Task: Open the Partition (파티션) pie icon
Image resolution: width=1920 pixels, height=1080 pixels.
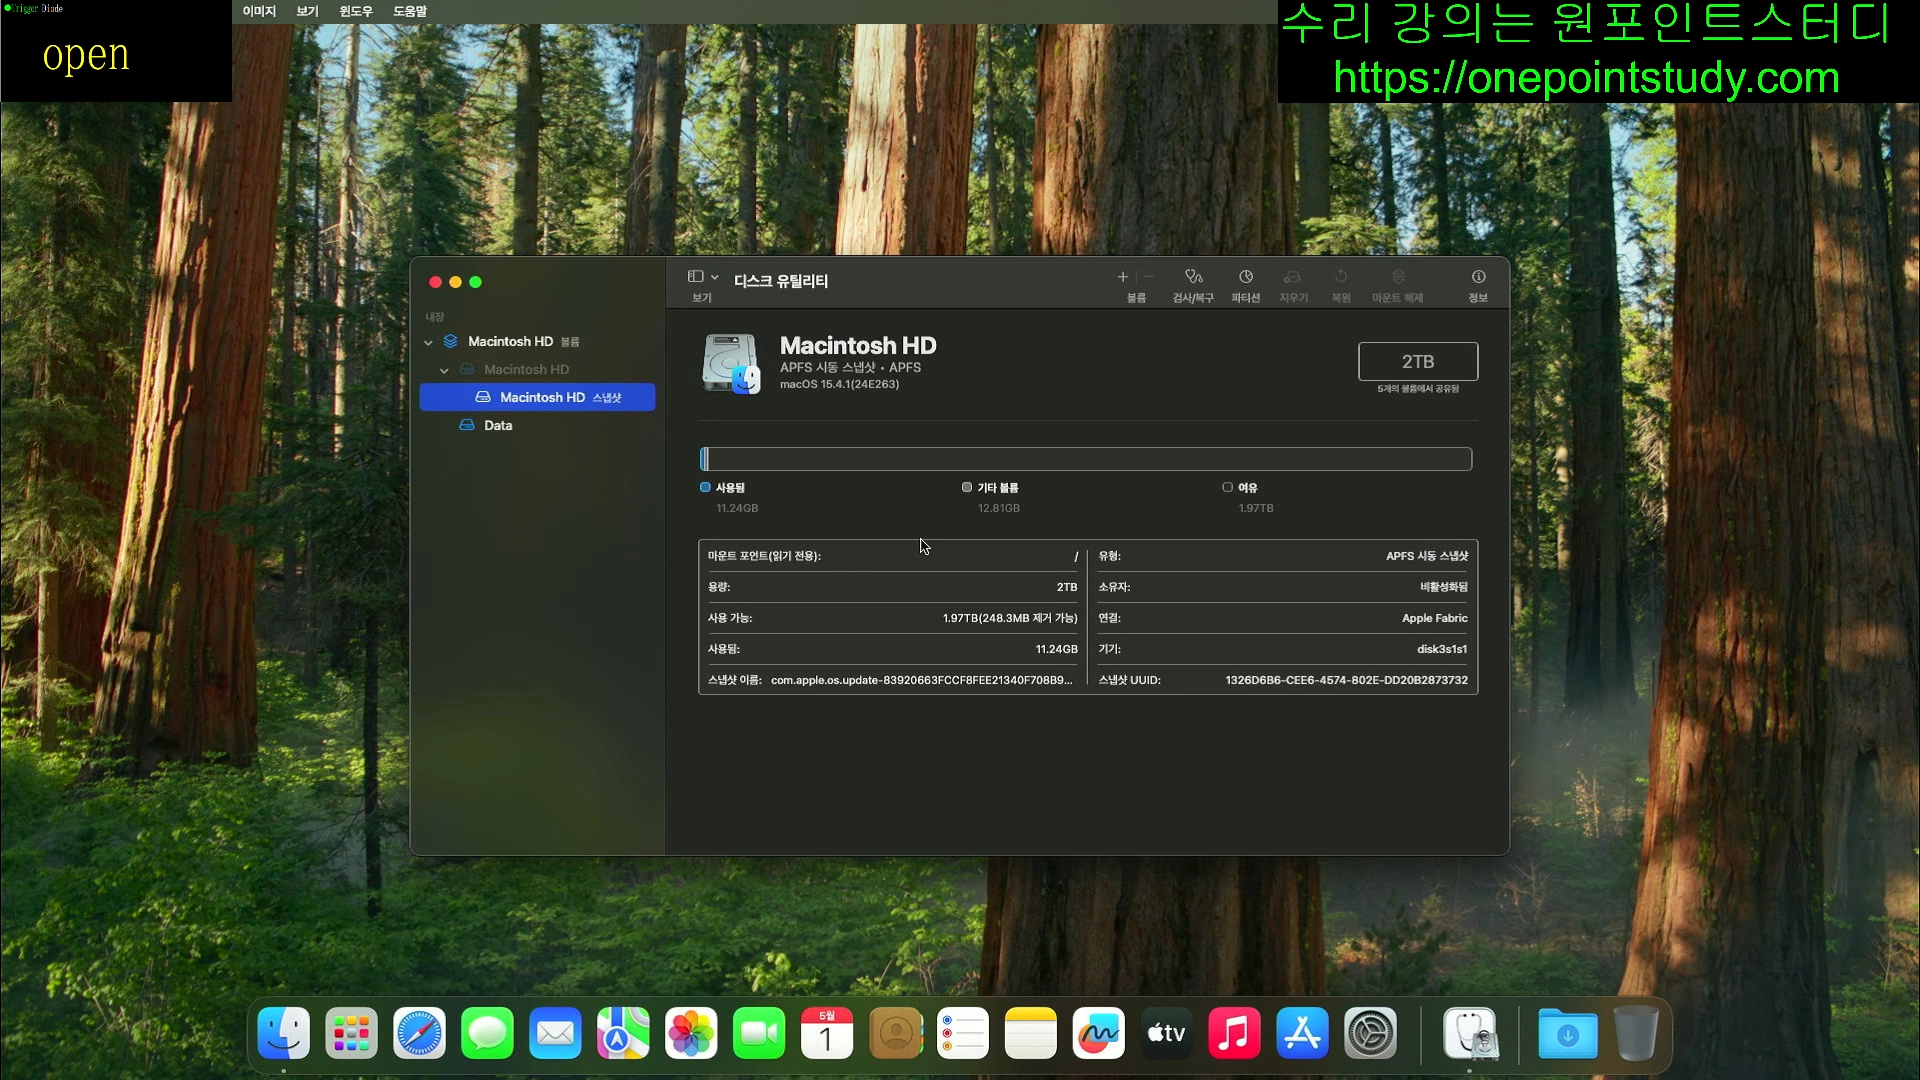Action: (x=1246, y=277)
